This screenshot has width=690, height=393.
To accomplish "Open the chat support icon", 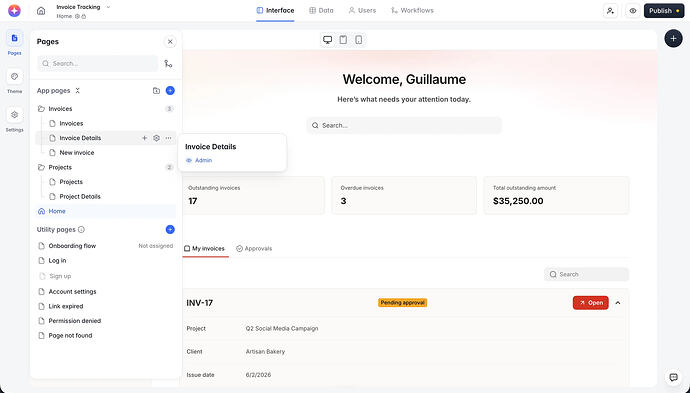I will tap(673, 377).
